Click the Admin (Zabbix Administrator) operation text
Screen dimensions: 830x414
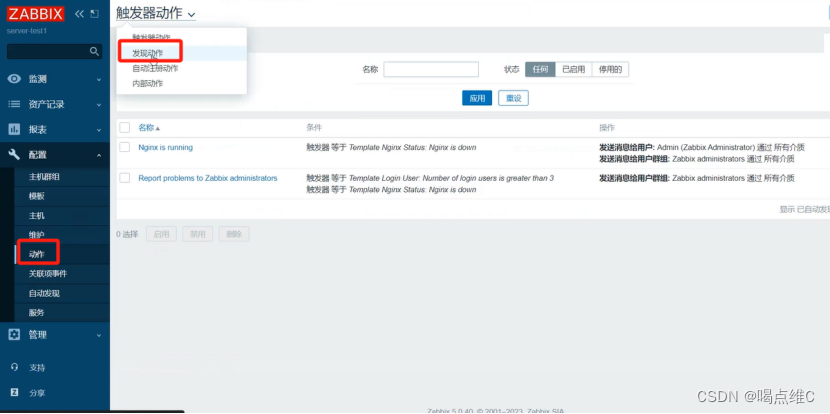[x=706, y=148]
